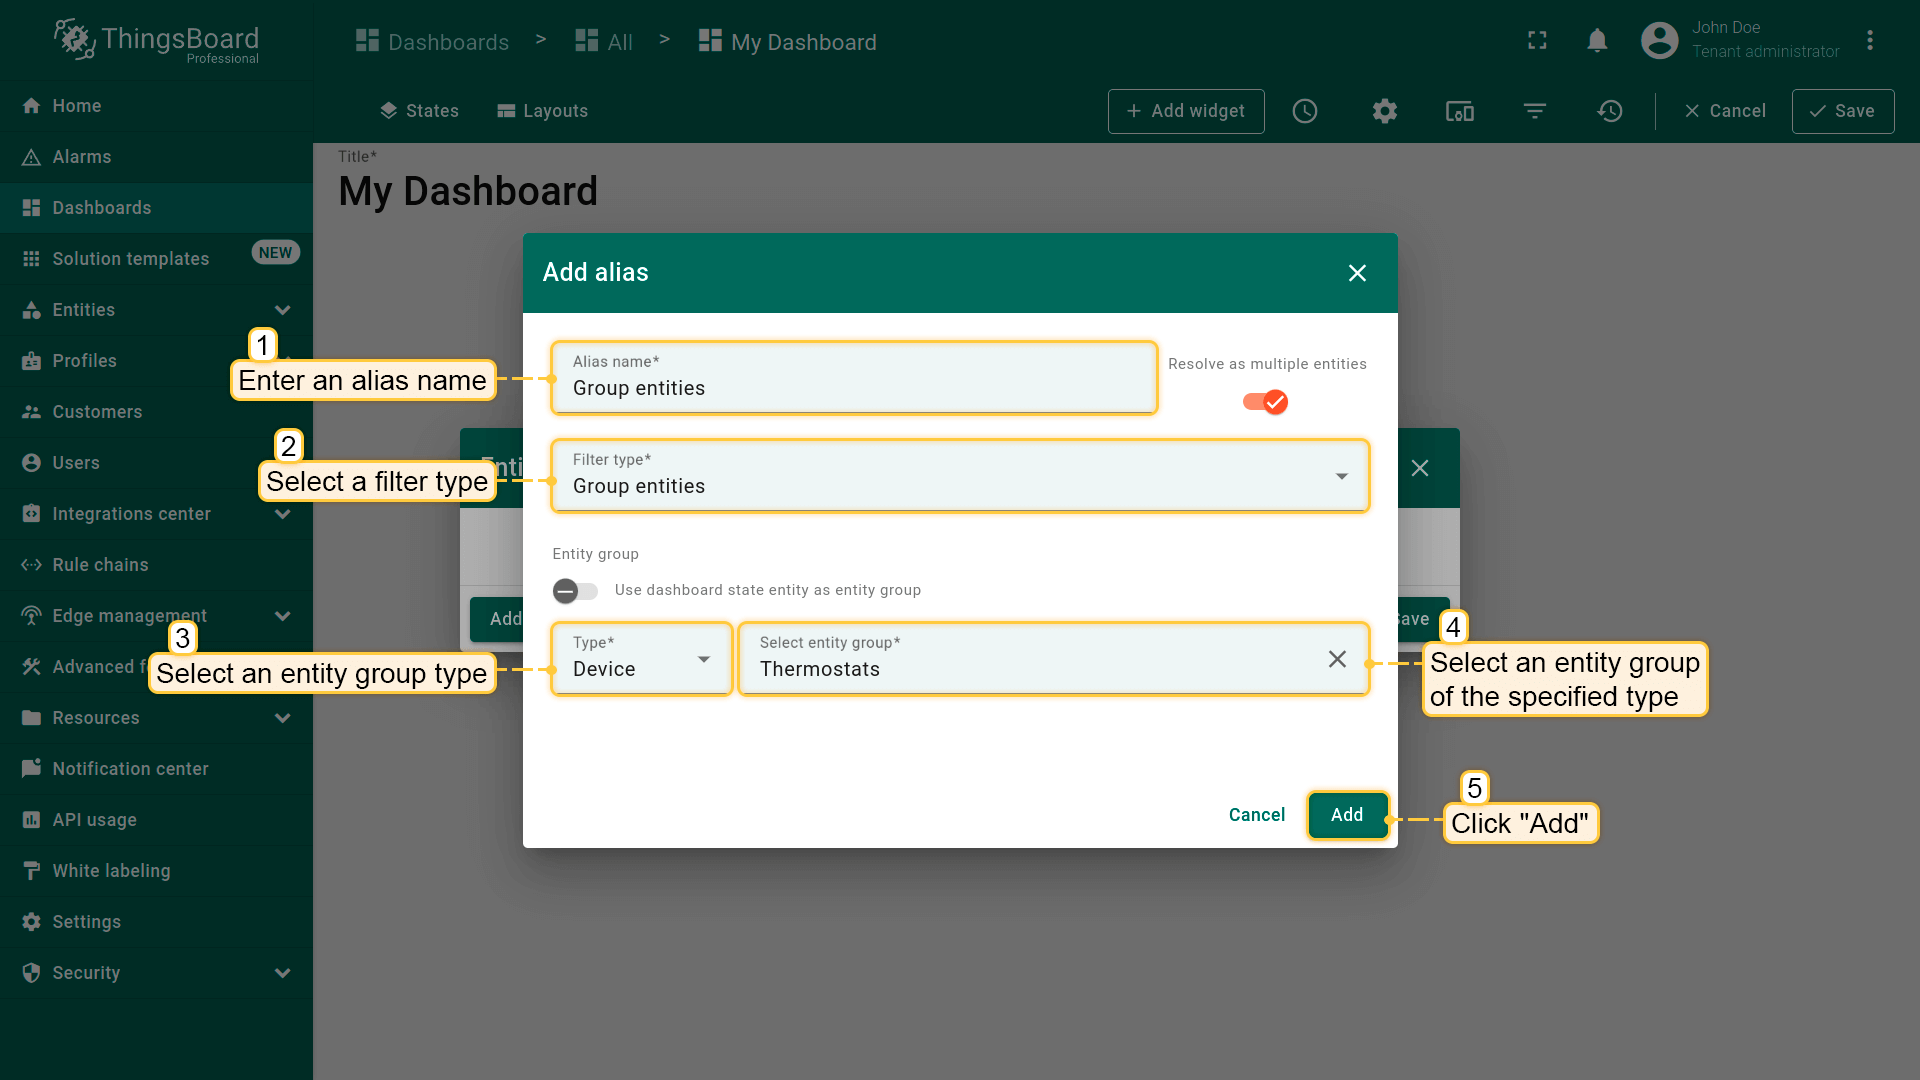This screenshot has width=1920, height=1080.
Task: Enter fullscreen mode using expand icon
Action: pos(1537,41)
